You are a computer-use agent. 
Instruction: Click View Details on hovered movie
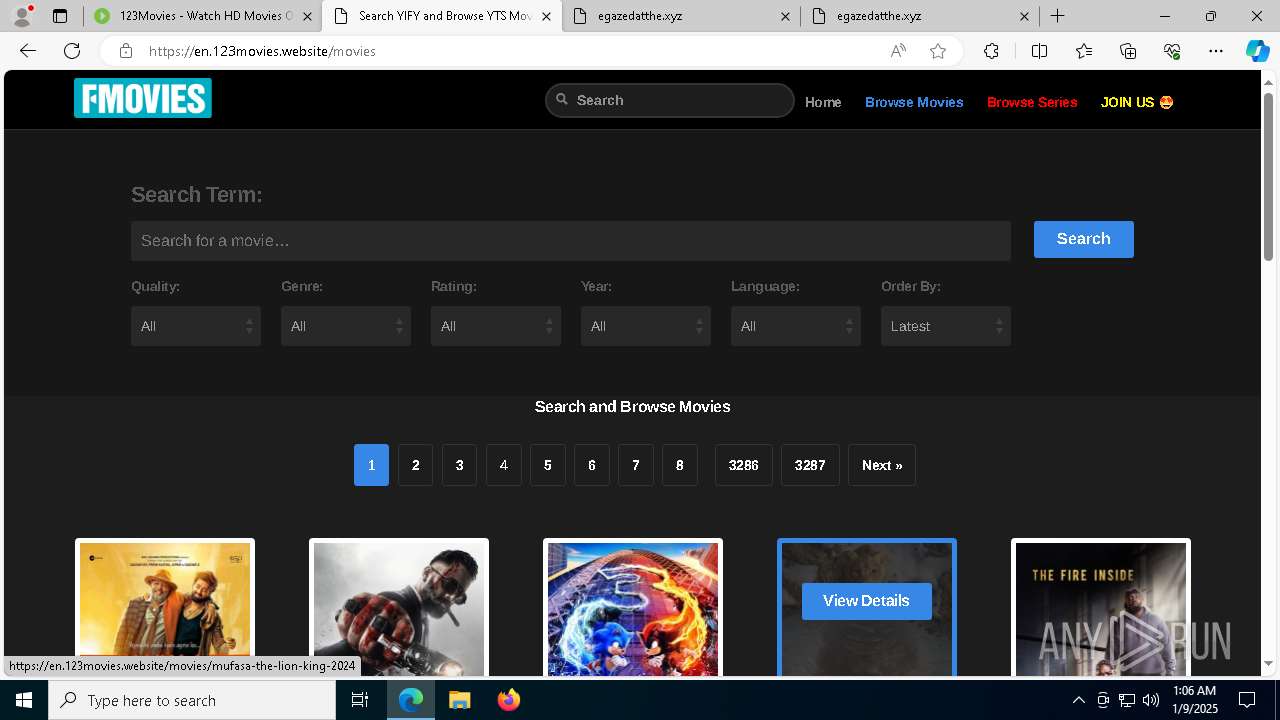click(x=867, y=601)
